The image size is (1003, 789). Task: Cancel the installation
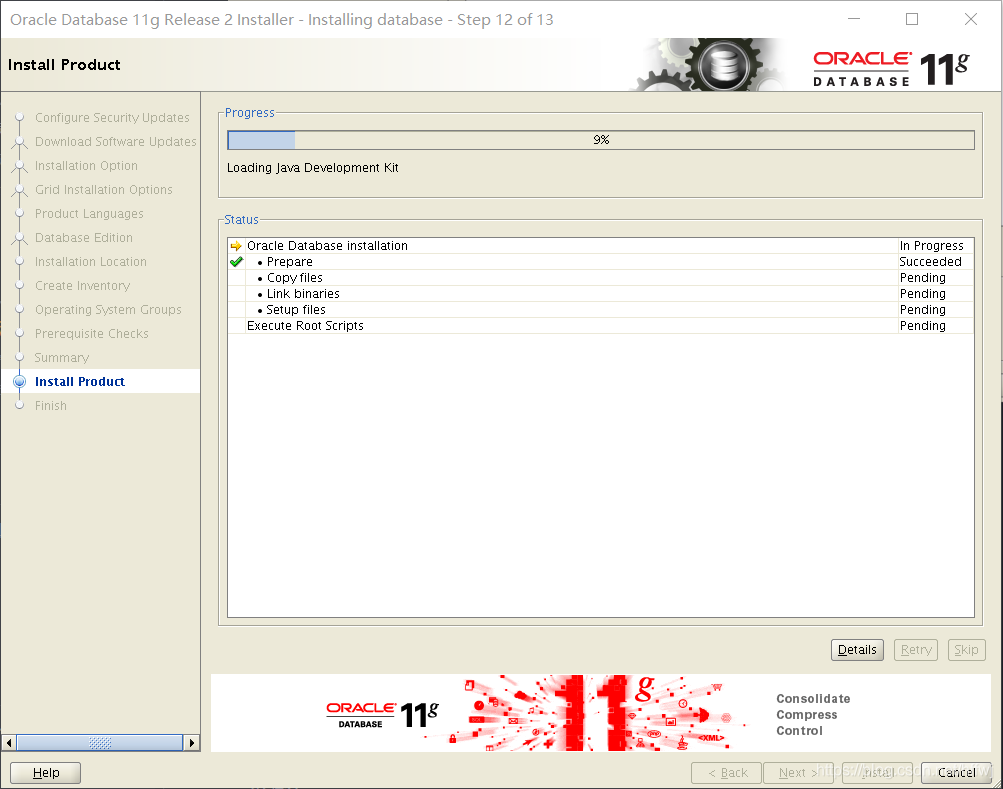[956, 772]
